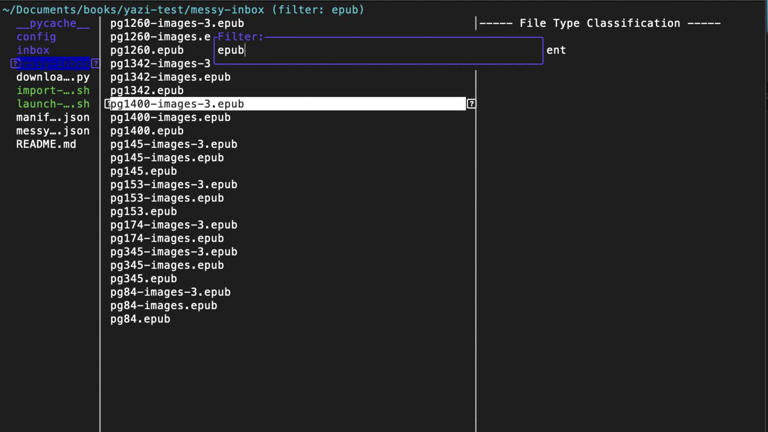Click icon right of messy-inbox folder
The width and height of the screenshot is (768, 432).
click(x=95, y=63)
